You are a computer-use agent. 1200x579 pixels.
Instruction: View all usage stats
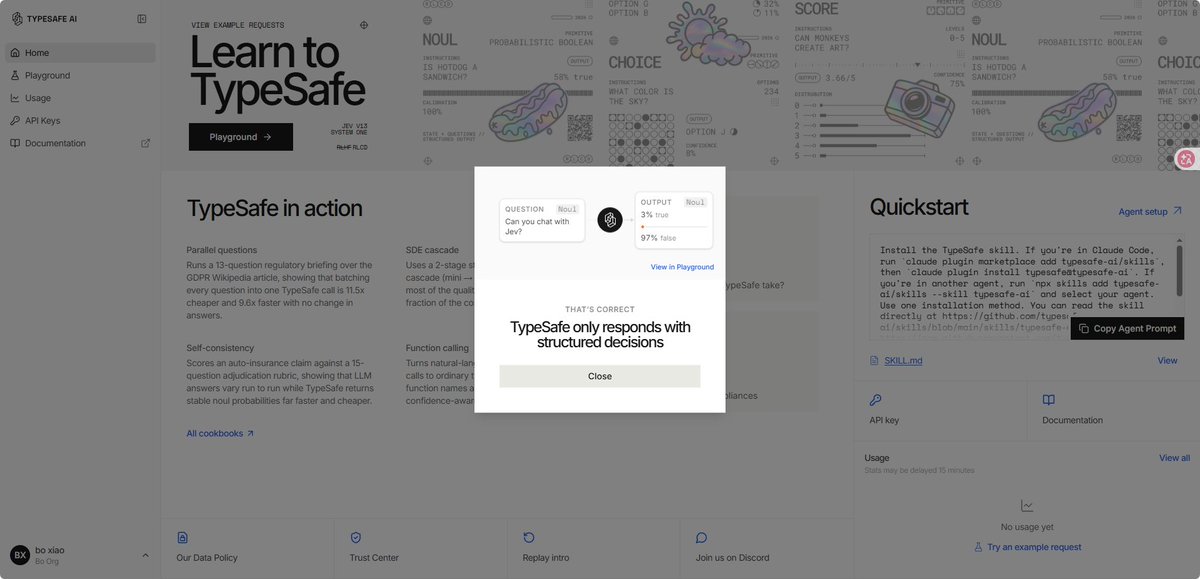[x=1174, y=458]
